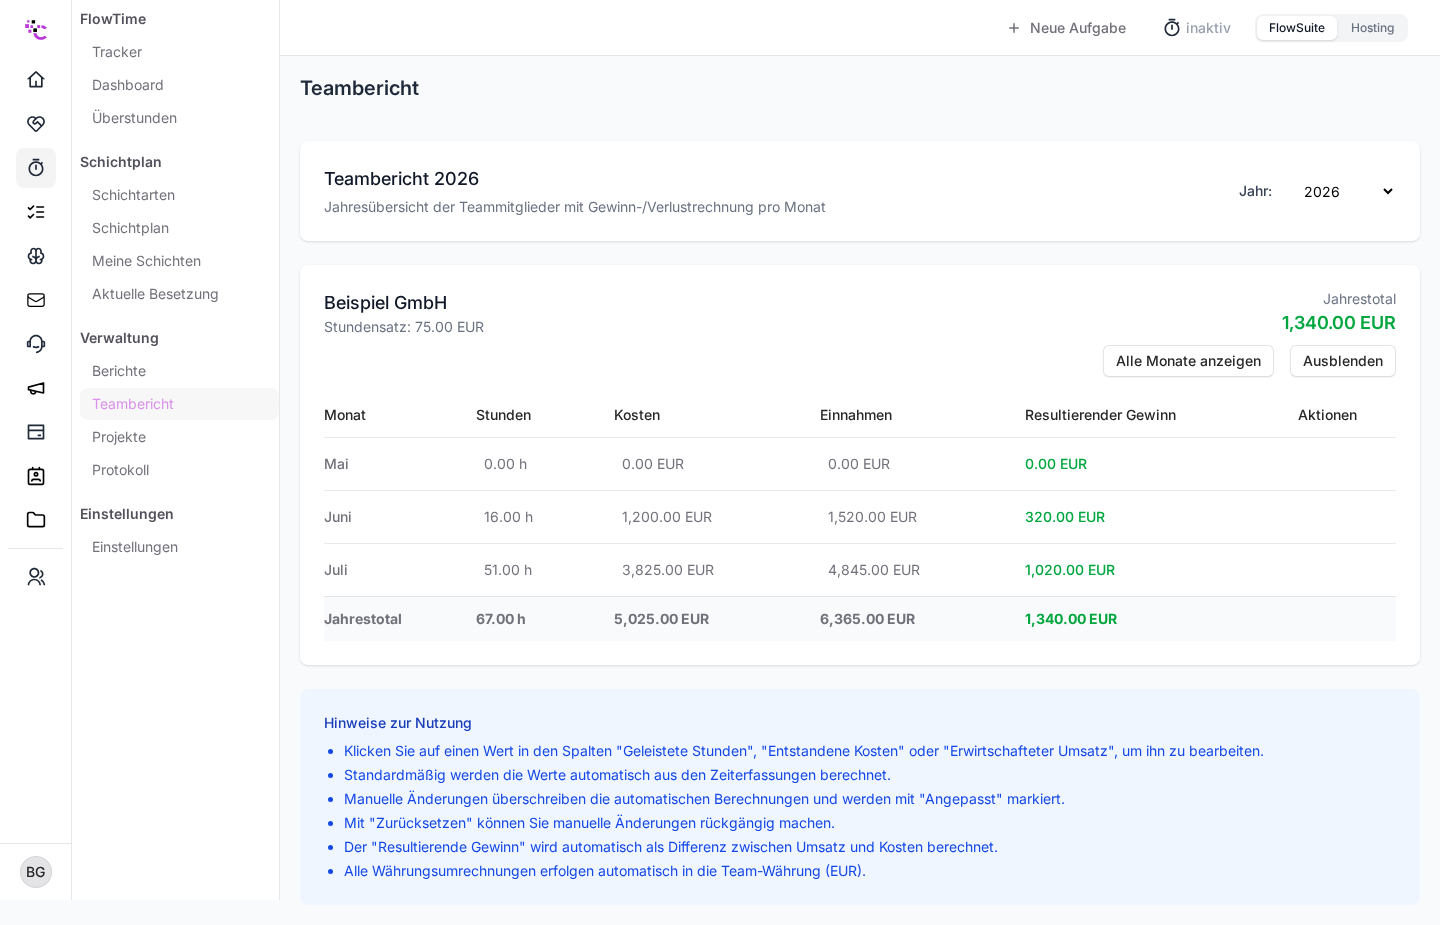
Task: Click the users team icon
Action: click(36, 576)
